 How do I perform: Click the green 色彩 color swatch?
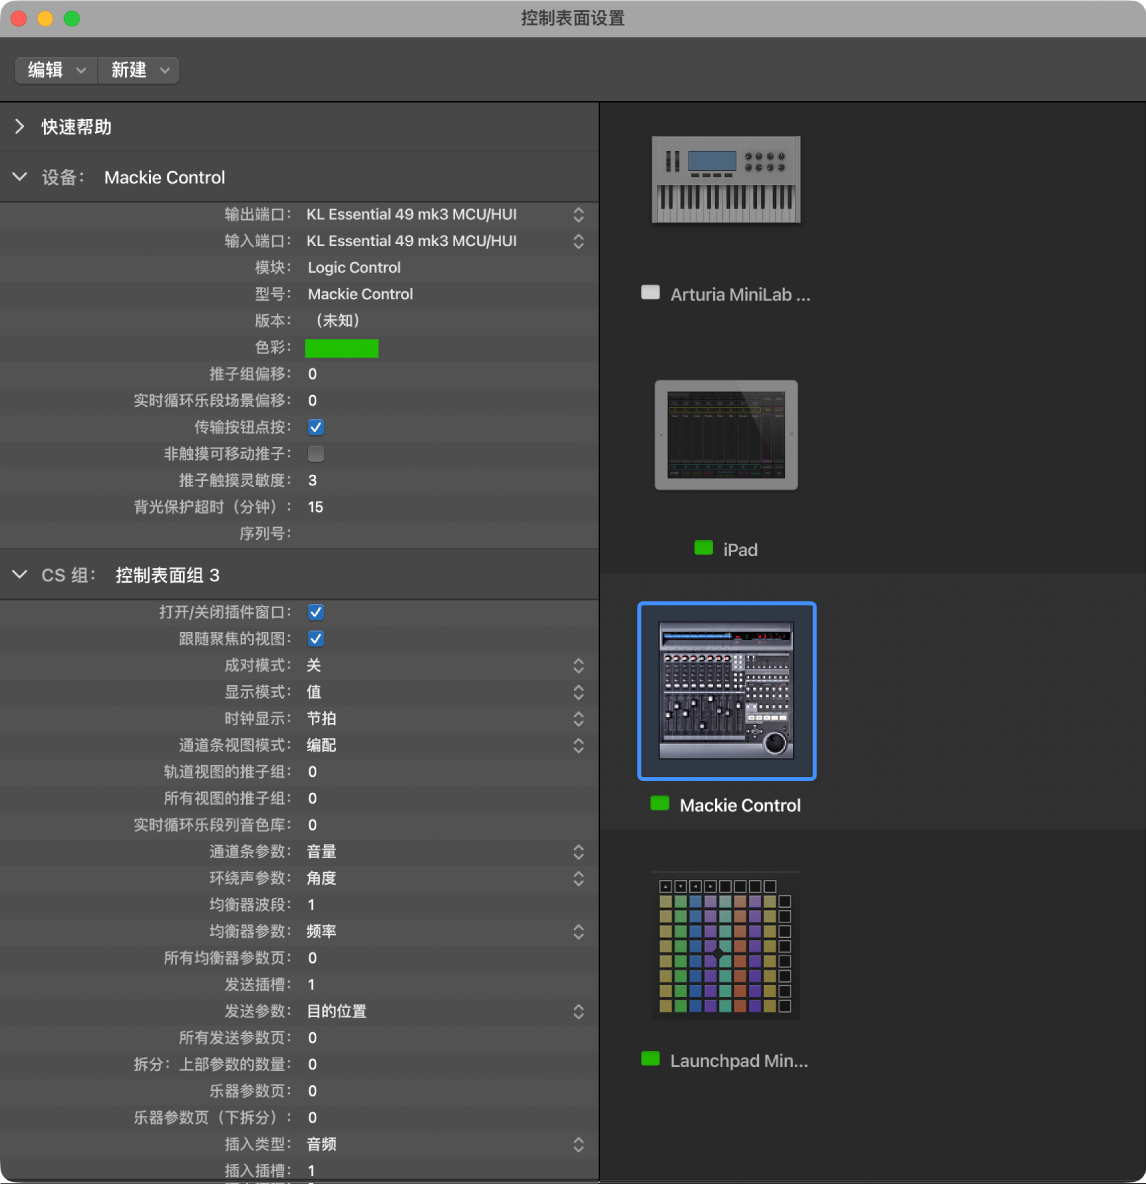pyautogui.click(x=341, y=348)
